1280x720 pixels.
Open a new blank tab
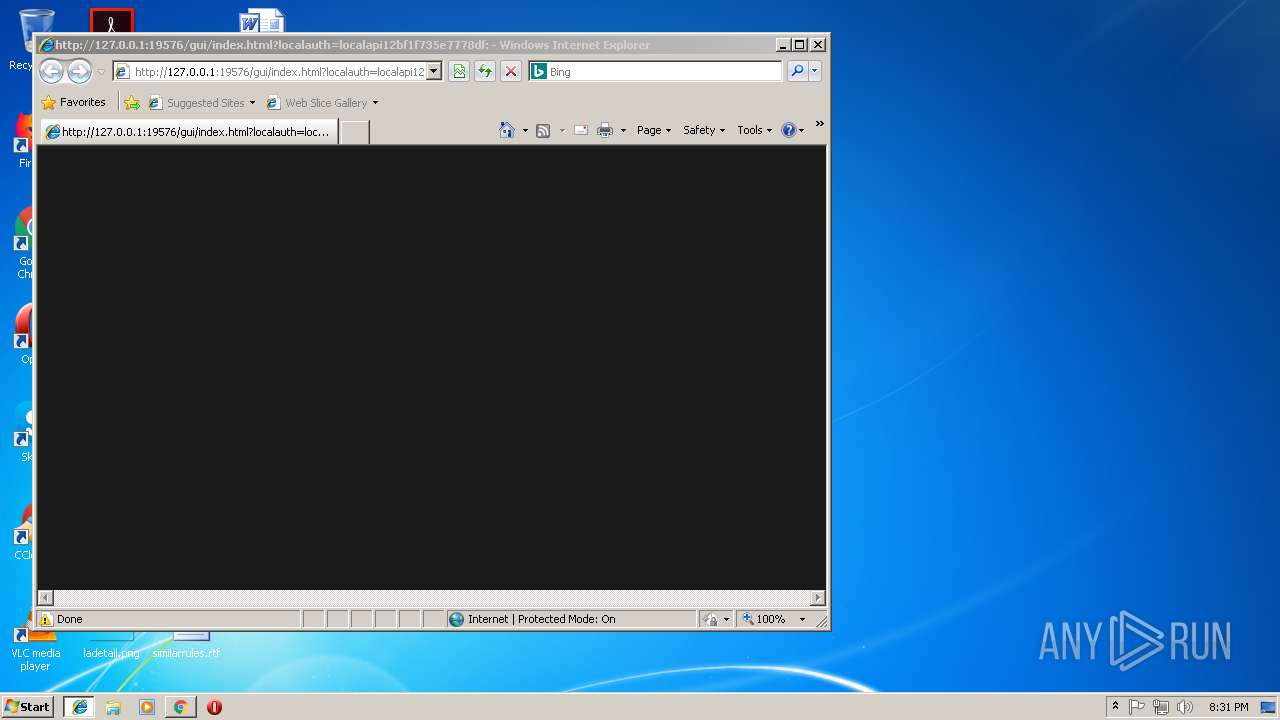[x=354, y=132]
